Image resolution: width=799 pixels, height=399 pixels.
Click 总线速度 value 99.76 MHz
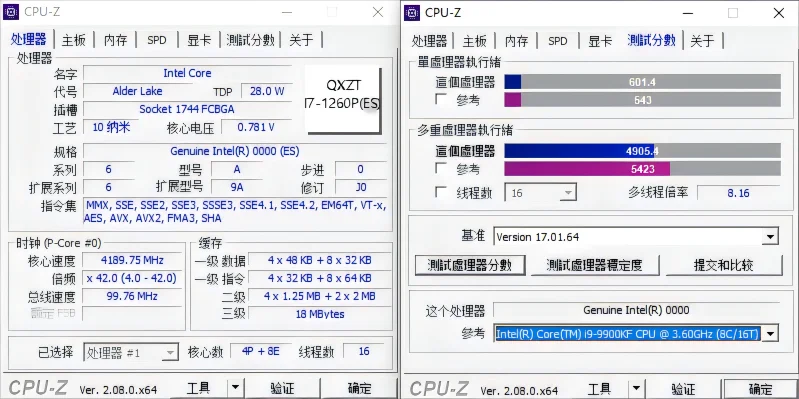click(x=132, y=296)
